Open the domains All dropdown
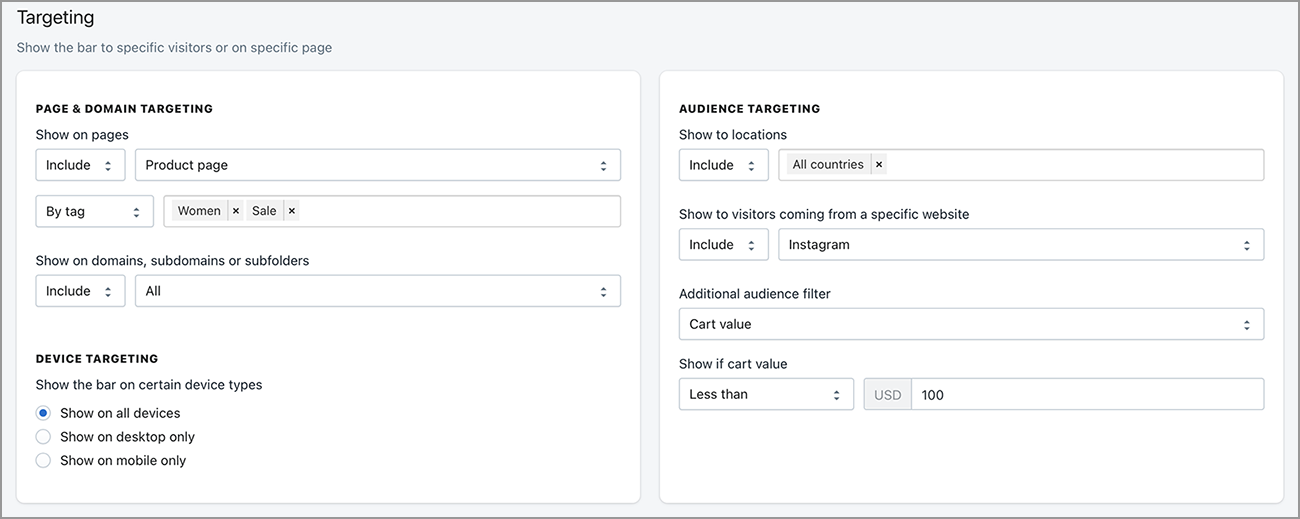1300x519 pixels. 377,291
